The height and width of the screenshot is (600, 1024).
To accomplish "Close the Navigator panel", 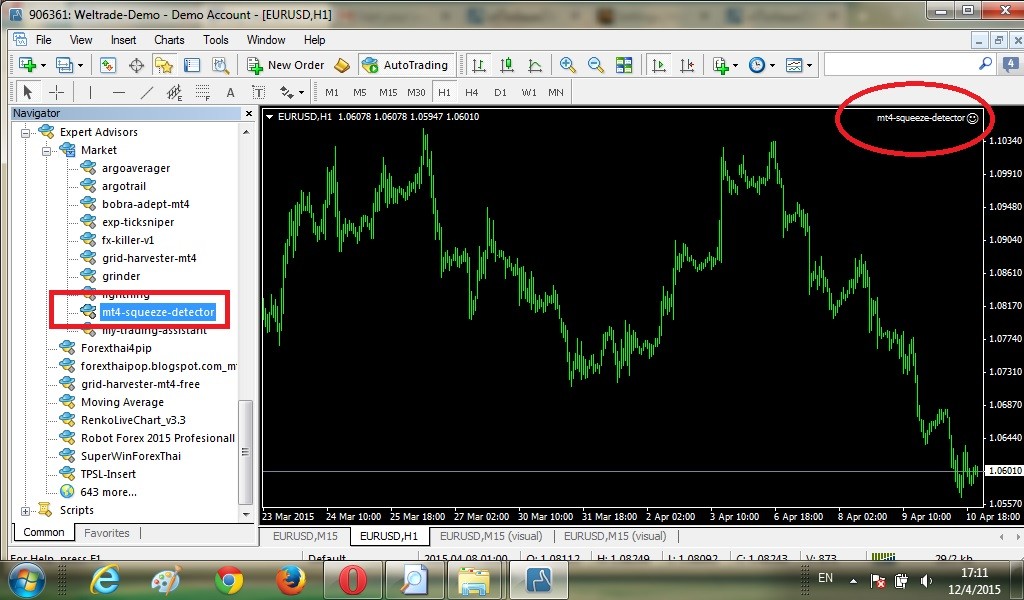I will [248, 114].
